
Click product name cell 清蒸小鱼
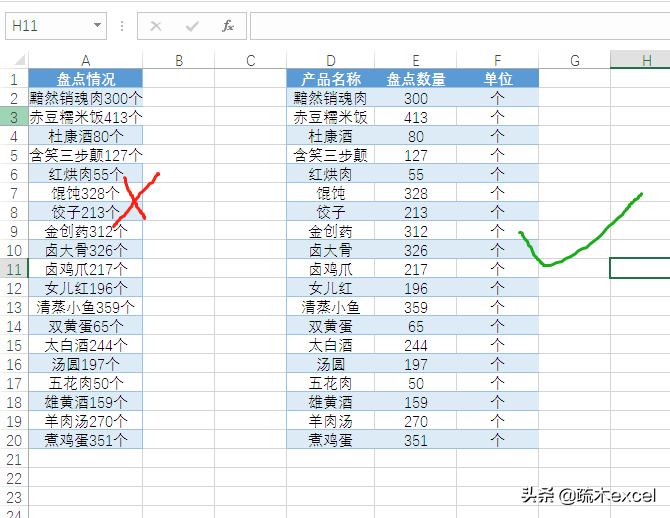pyautogui.click(x=330, y=307)
